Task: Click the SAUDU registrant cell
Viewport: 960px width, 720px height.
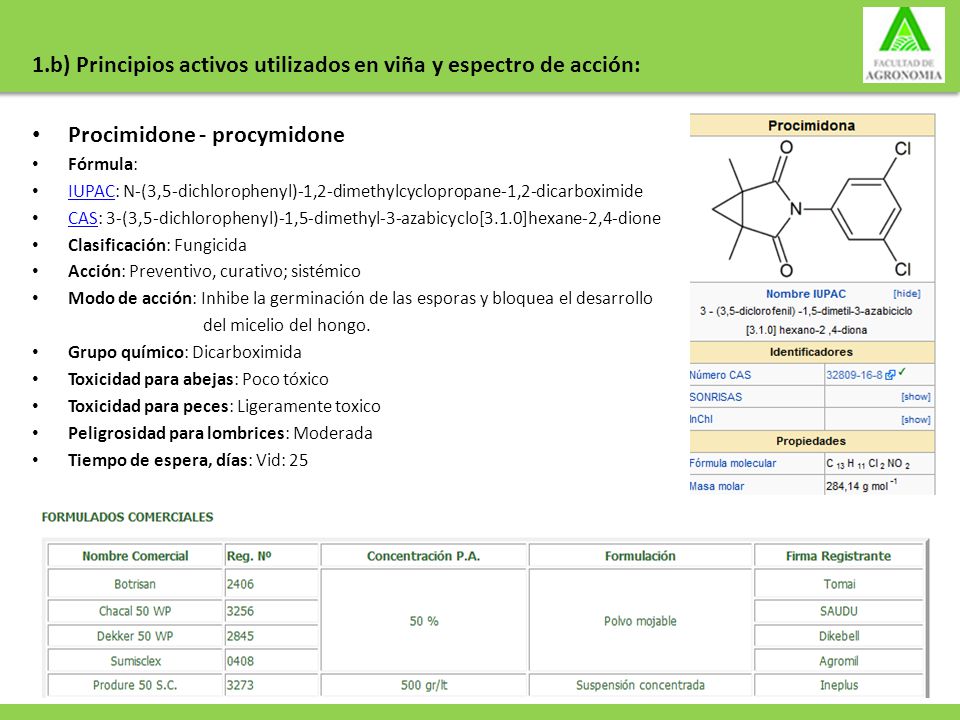Action: coord(839,611)
